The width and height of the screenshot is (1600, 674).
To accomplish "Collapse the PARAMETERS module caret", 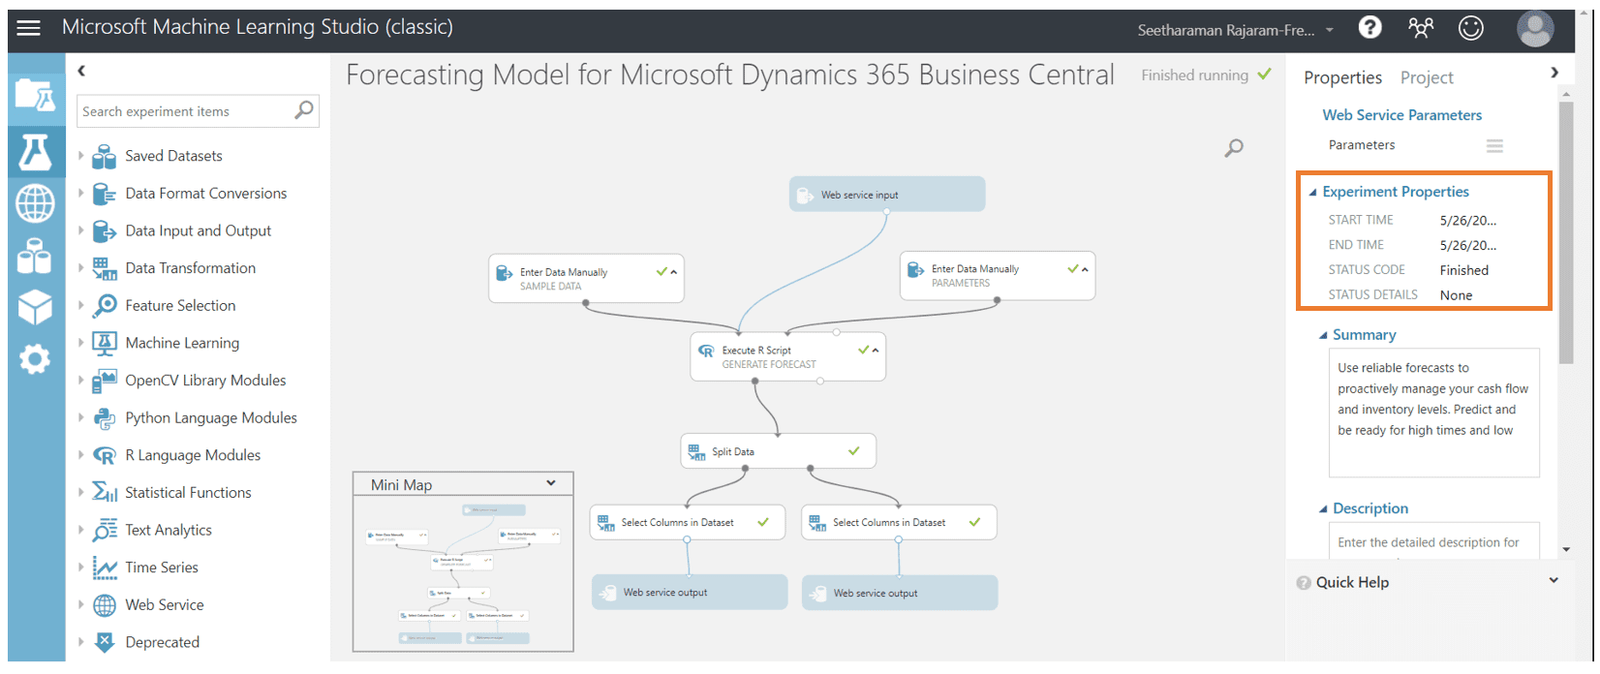I will (x=1085, y=269).
